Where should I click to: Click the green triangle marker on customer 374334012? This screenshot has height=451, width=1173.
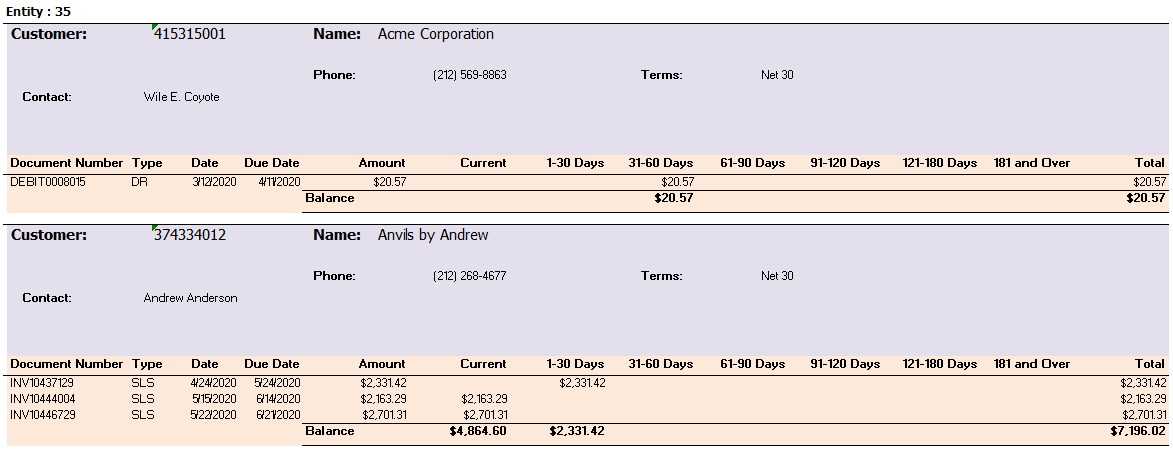[153, 228]
